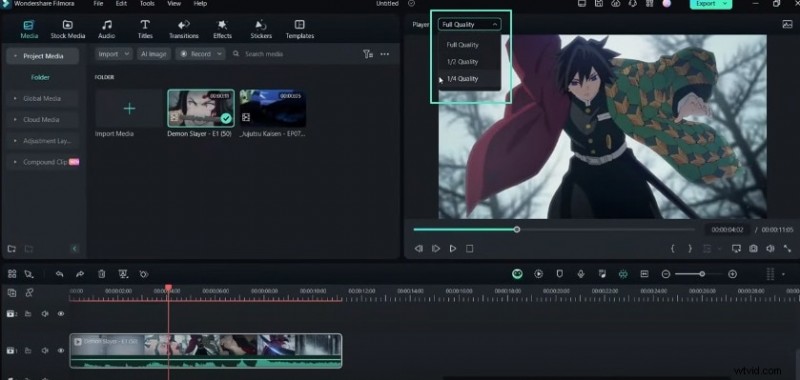Viewport: 800px width, 380px height.
Task: Open the Import dropdown
Action: tap(114, 54)
